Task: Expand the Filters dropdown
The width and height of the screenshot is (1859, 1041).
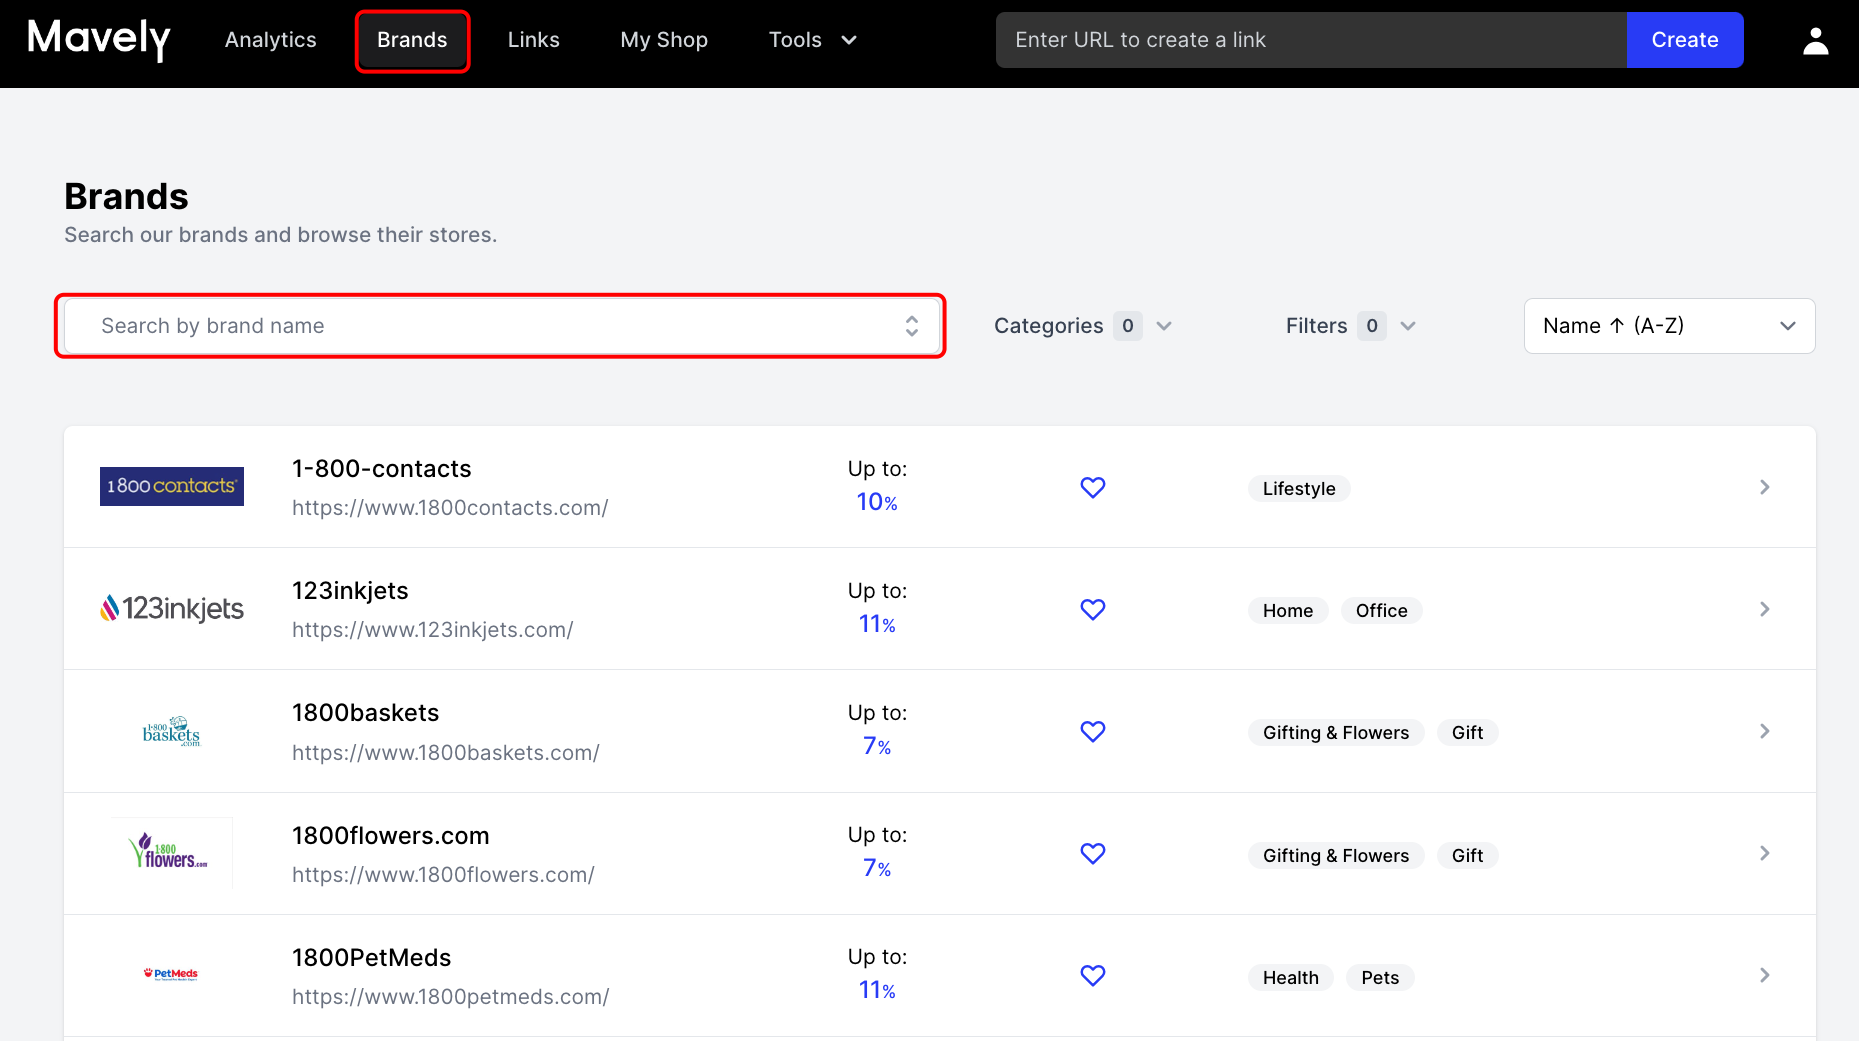Action: (1351, 326)
